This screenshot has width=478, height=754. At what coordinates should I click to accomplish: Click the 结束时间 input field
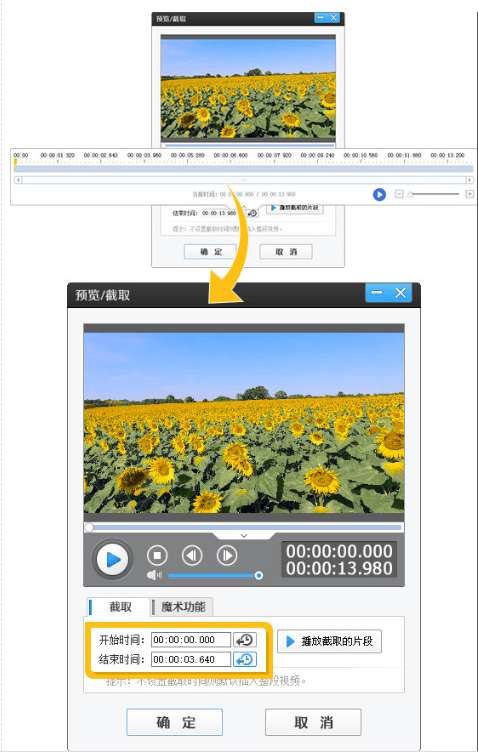pos(191,659)
